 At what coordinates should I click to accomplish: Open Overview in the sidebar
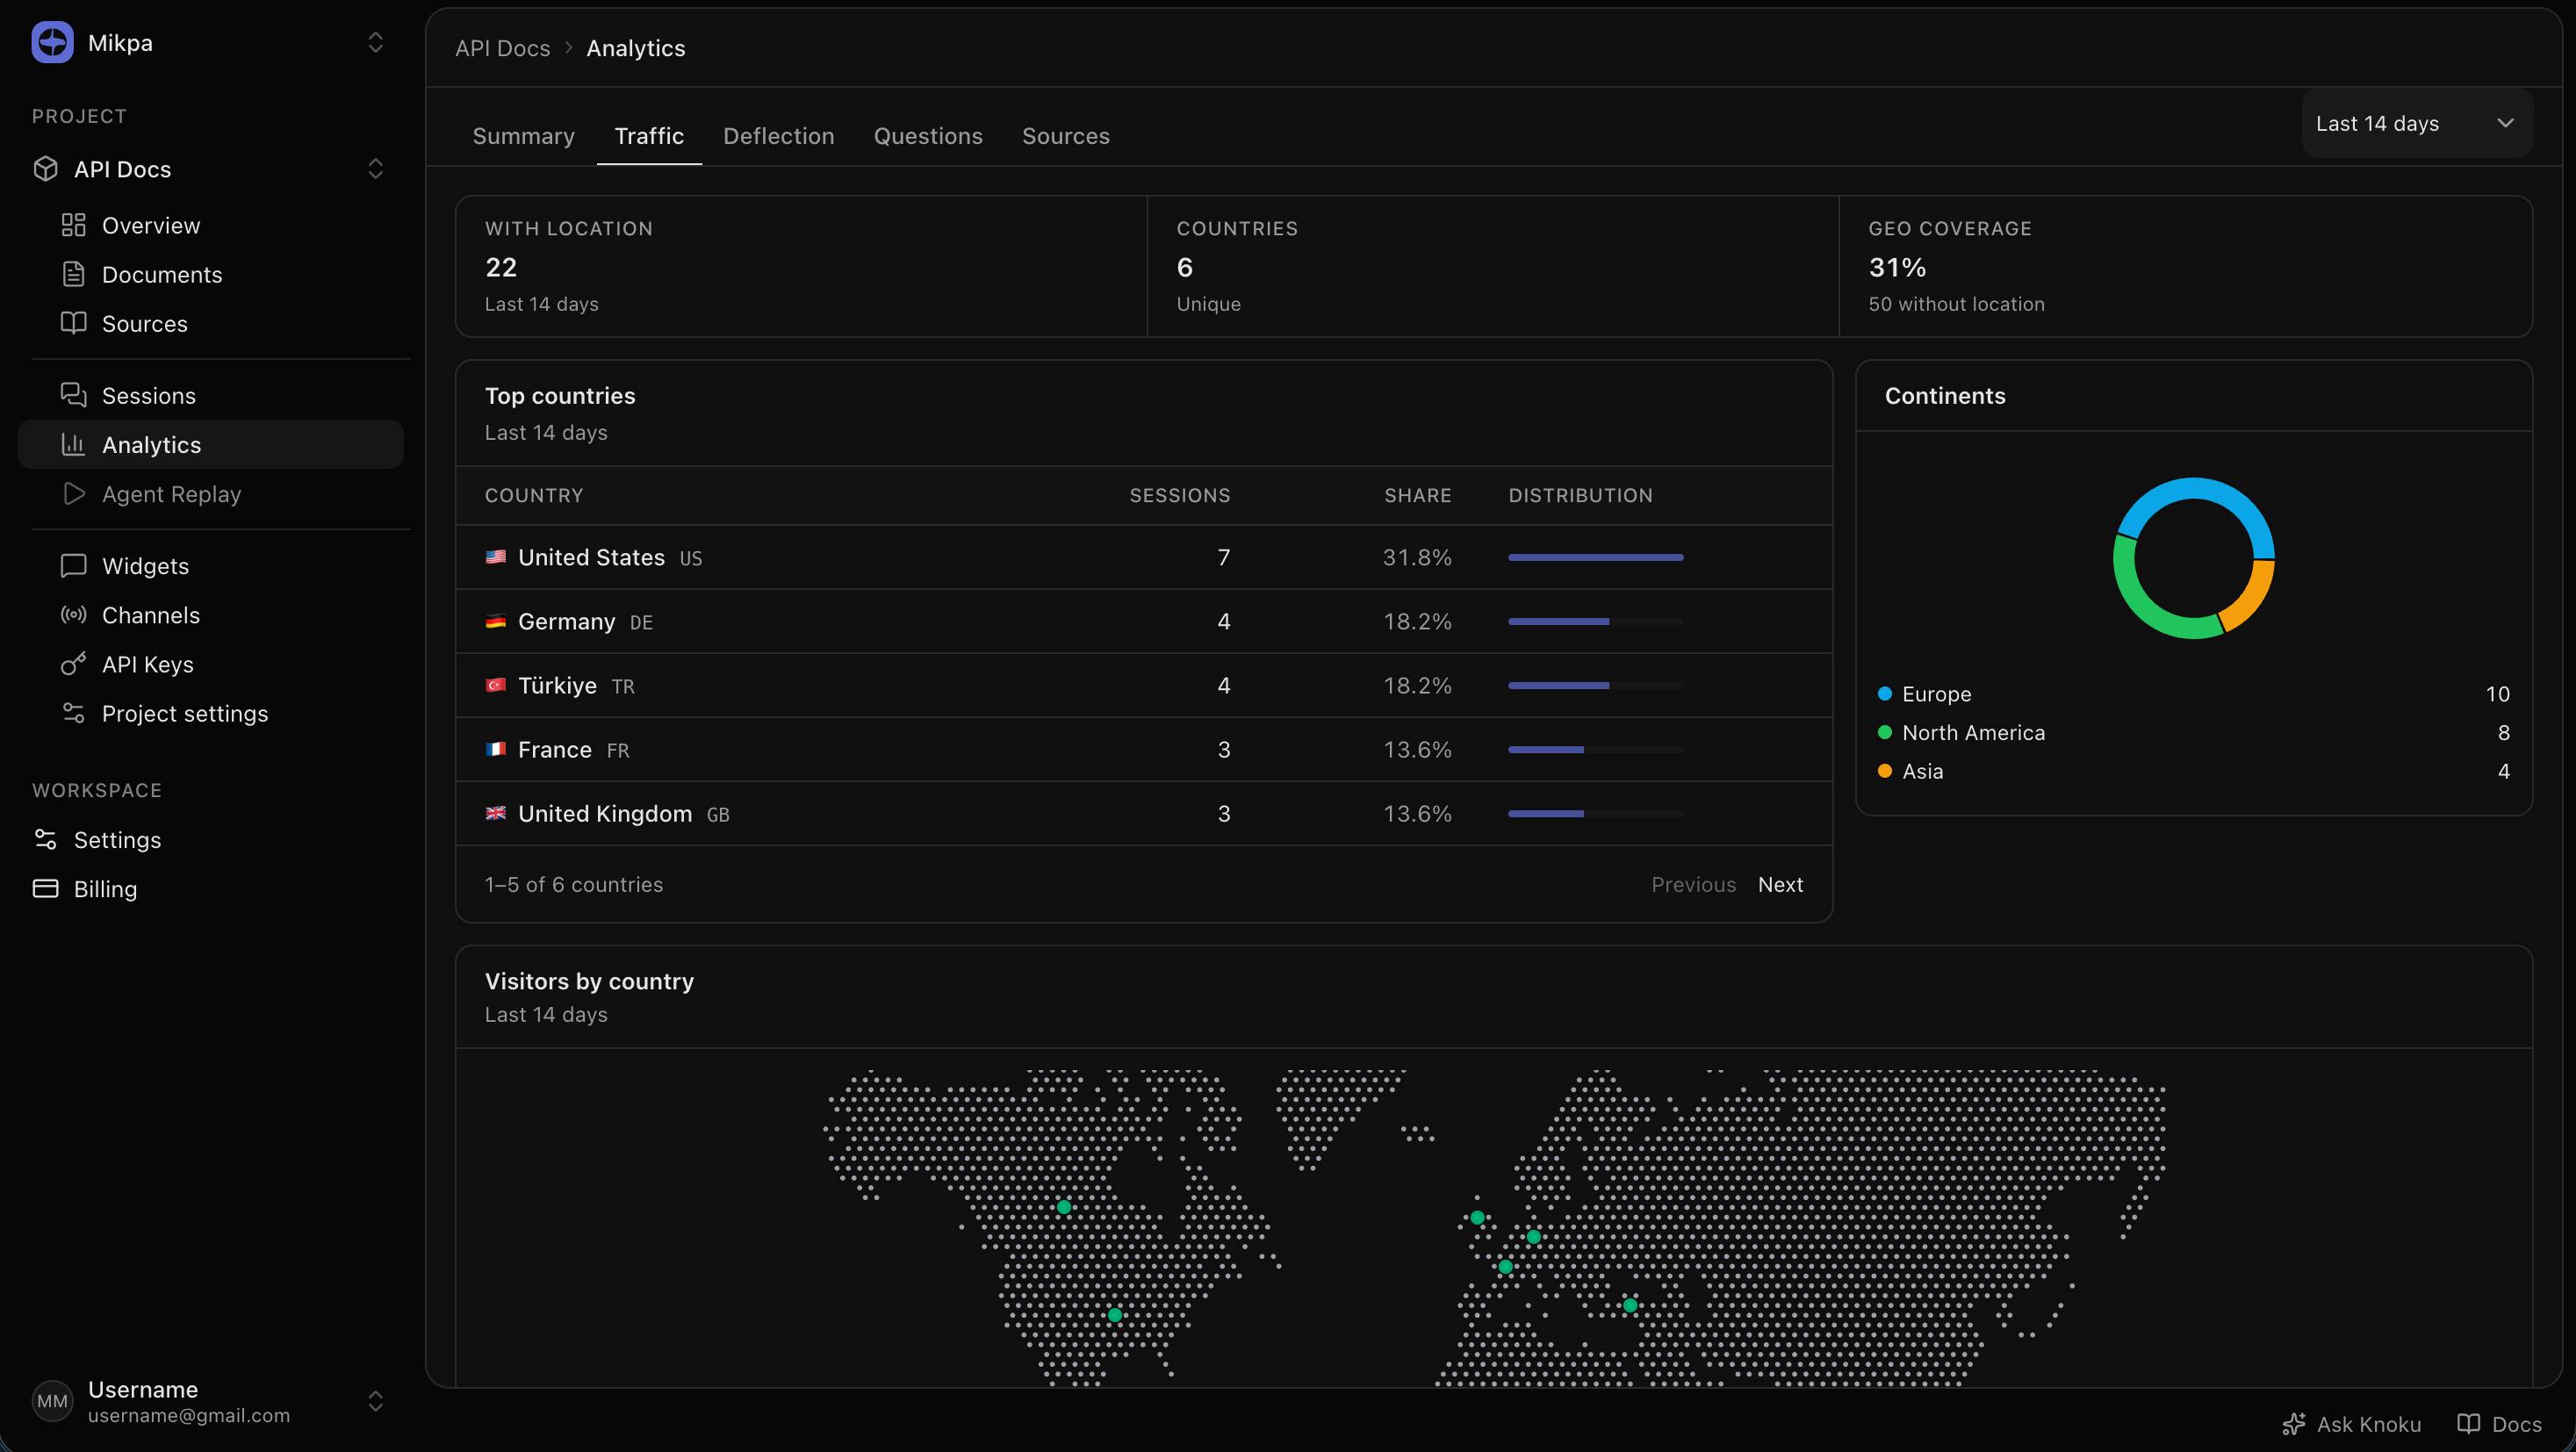(210, 225)
